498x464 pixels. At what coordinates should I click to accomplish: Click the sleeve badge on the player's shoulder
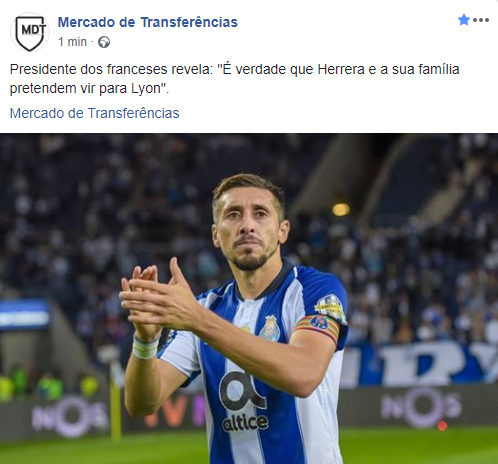329,304
